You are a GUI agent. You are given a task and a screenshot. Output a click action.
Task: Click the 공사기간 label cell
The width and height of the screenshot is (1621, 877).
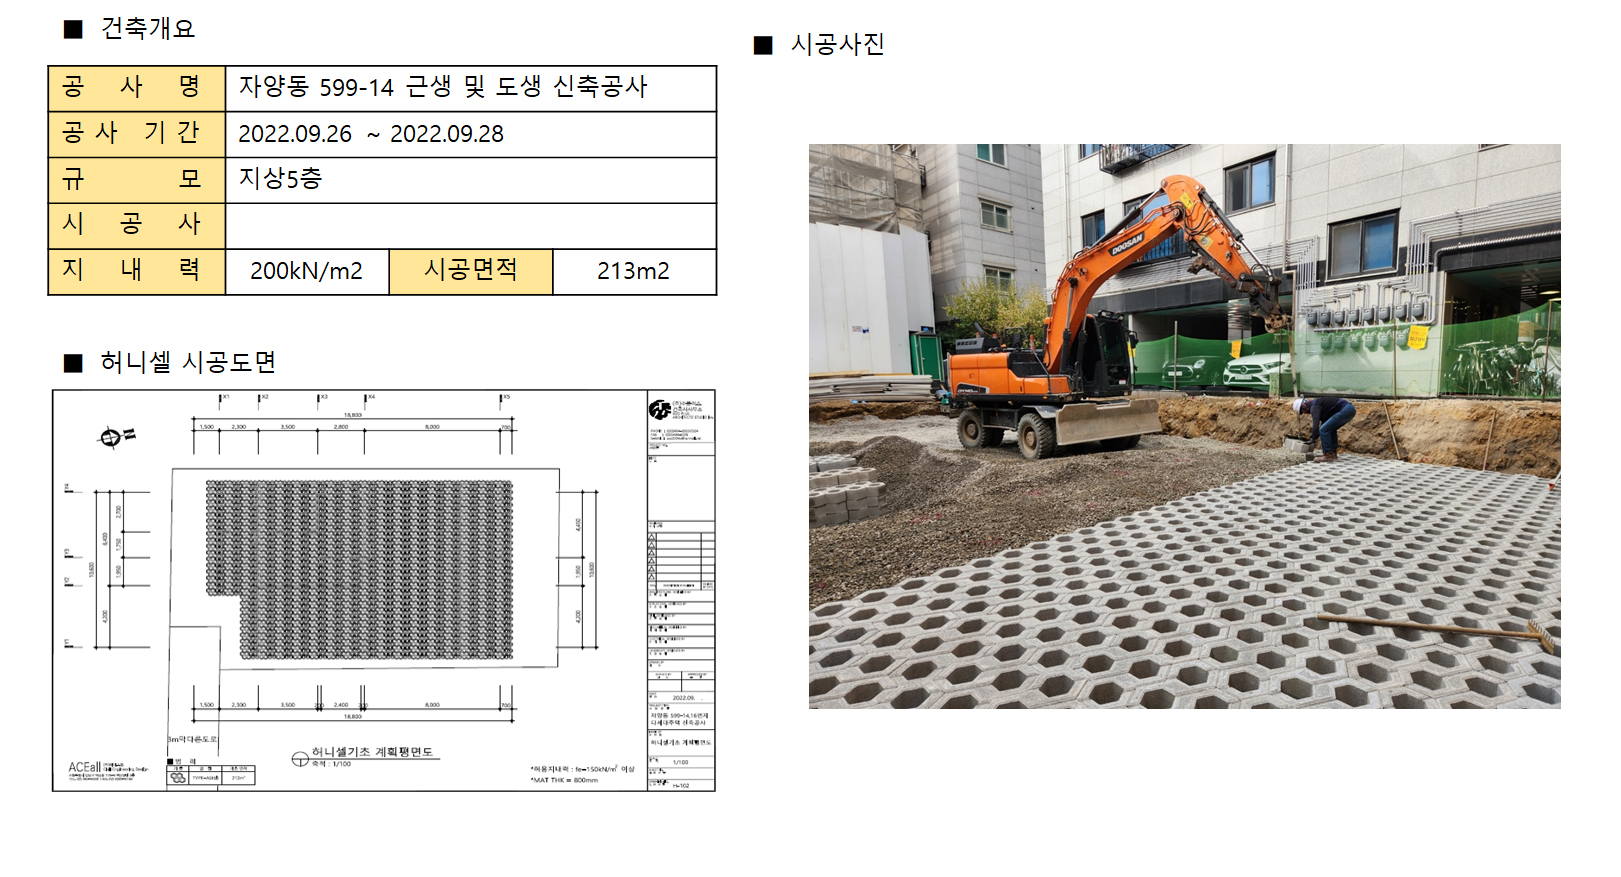tap(137, 134)
